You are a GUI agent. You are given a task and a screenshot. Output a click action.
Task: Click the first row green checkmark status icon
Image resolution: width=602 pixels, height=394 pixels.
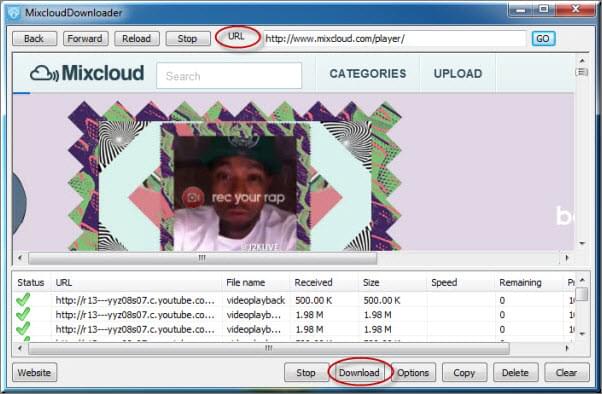[x=23, y=300]
